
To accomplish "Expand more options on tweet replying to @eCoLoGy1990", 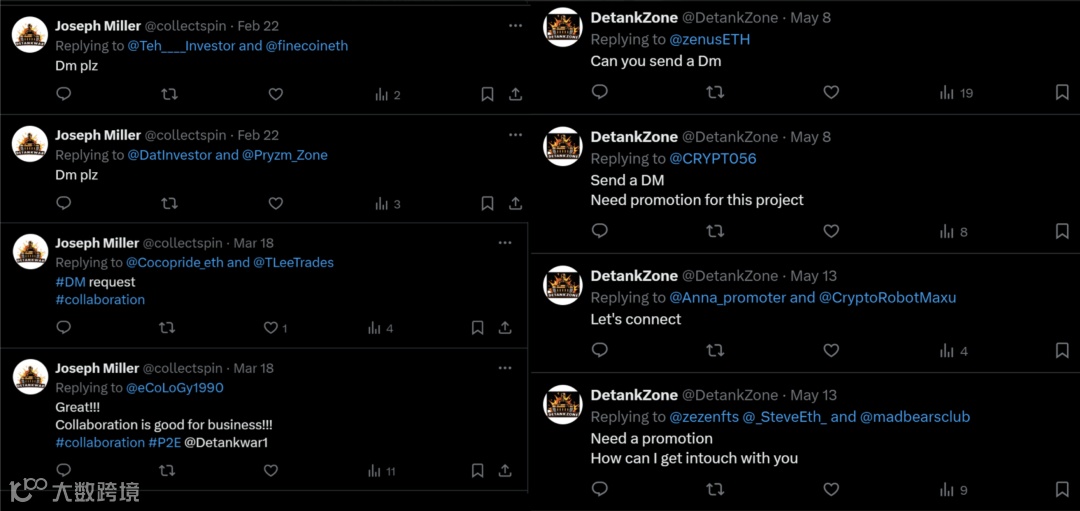I will 505,368.
